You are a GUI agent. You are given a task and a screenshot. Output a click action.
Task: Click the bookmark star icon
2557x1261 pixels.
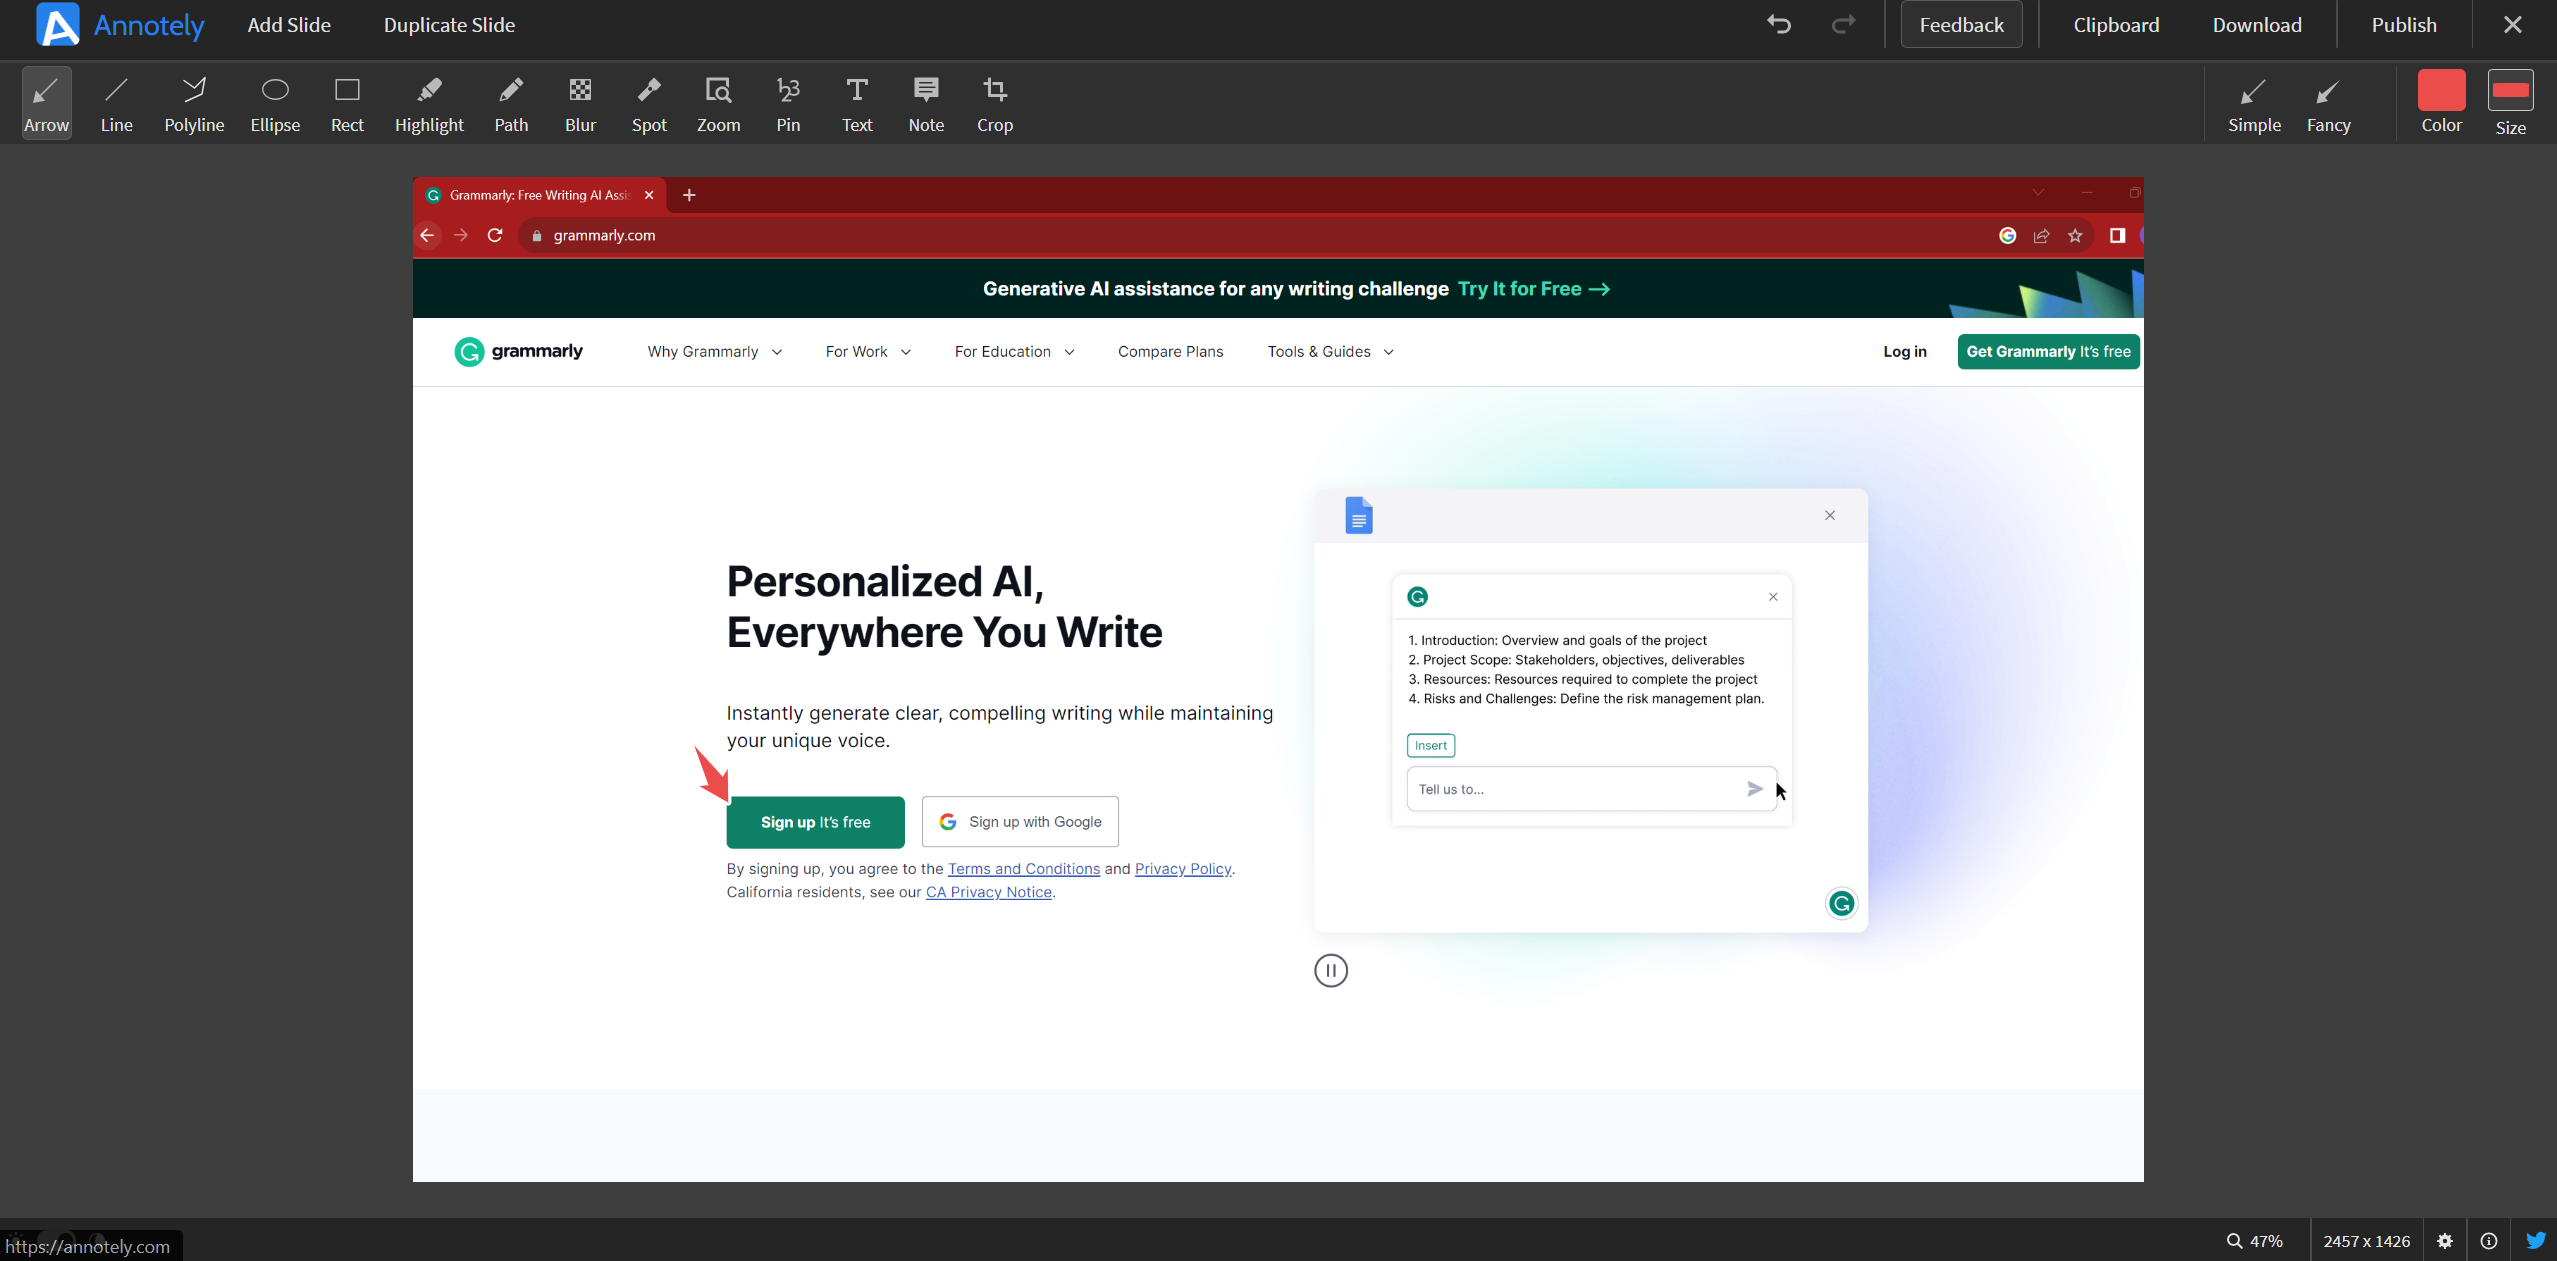click(2075, 236)
